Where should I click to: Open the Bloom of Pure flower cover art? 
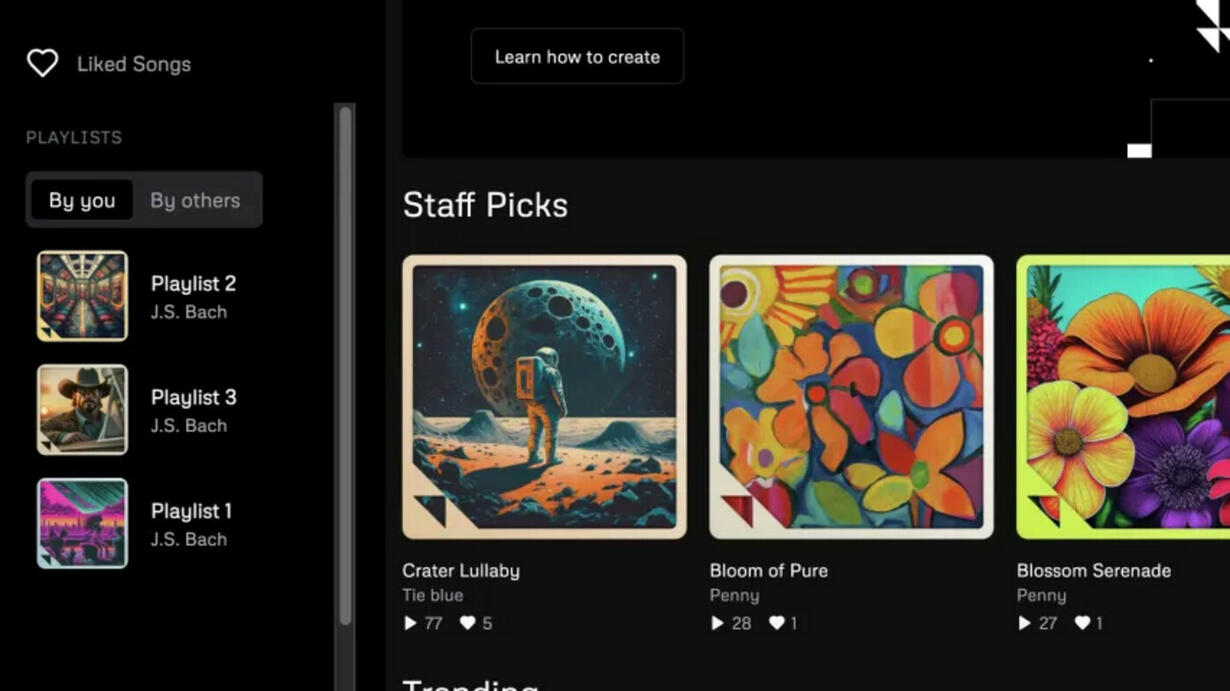click(851, 397)
